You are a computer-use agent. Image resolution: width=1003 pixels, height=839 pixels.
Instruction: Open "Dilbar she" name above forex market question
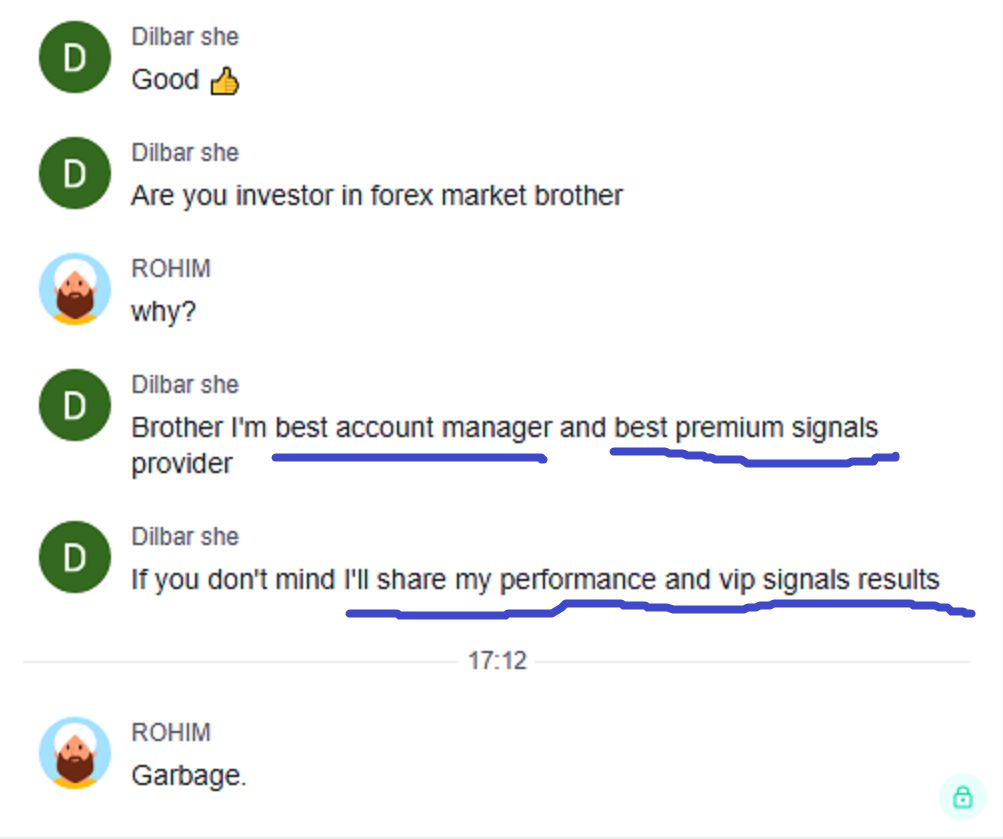[x=185, y=153]
